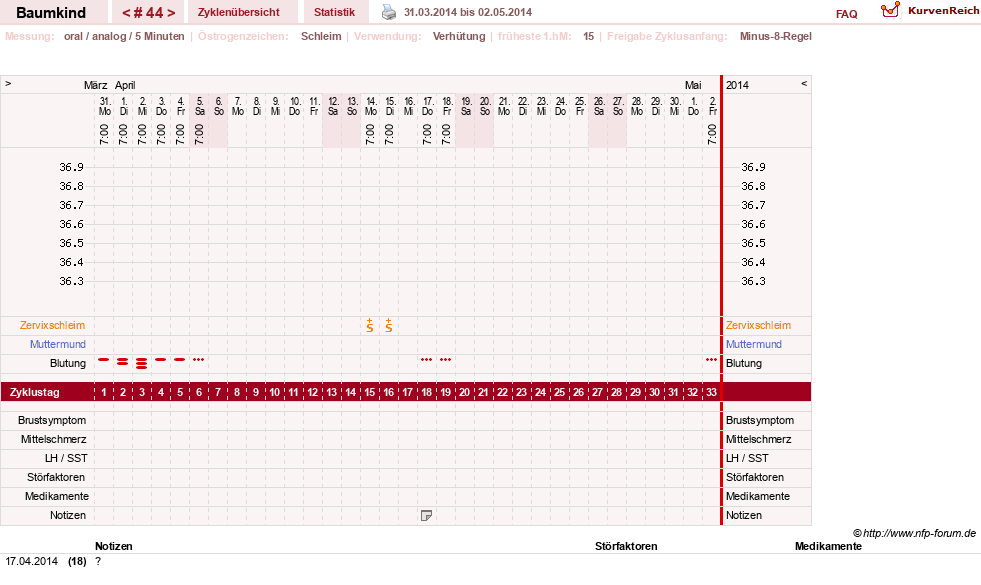Screen dimensions: 981x585
Task: Click the note text "?" entry
Action: [x=98, y=561]
